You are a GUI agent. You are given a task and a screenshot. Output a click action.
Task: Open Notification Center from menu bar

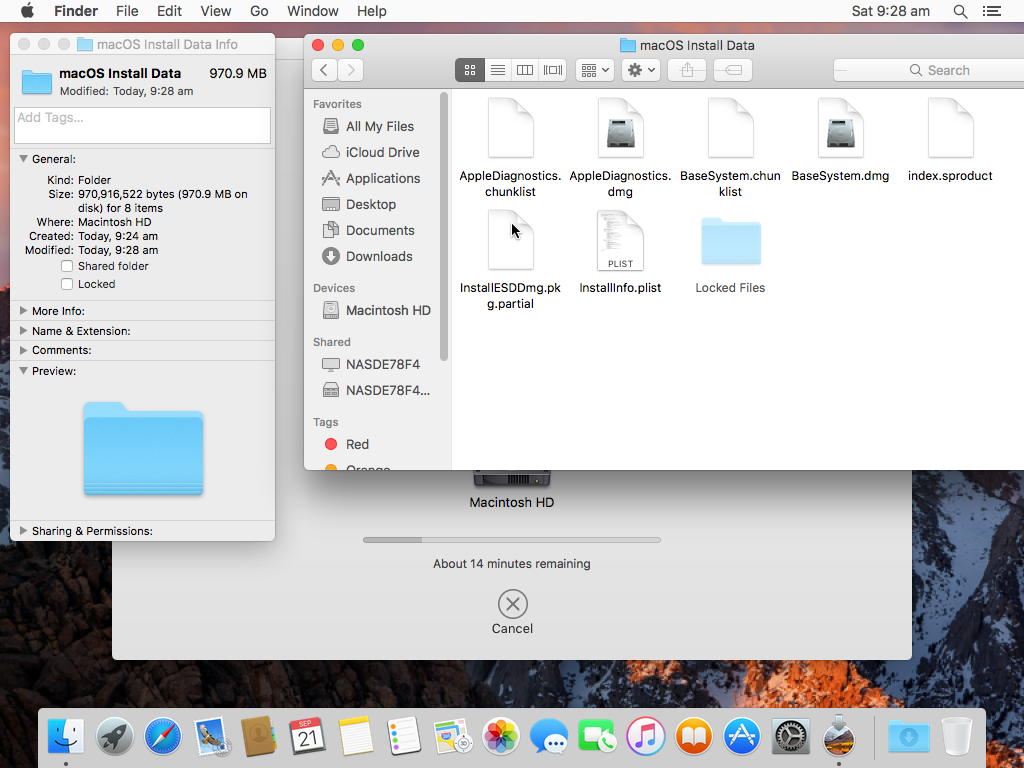point(992,11)
